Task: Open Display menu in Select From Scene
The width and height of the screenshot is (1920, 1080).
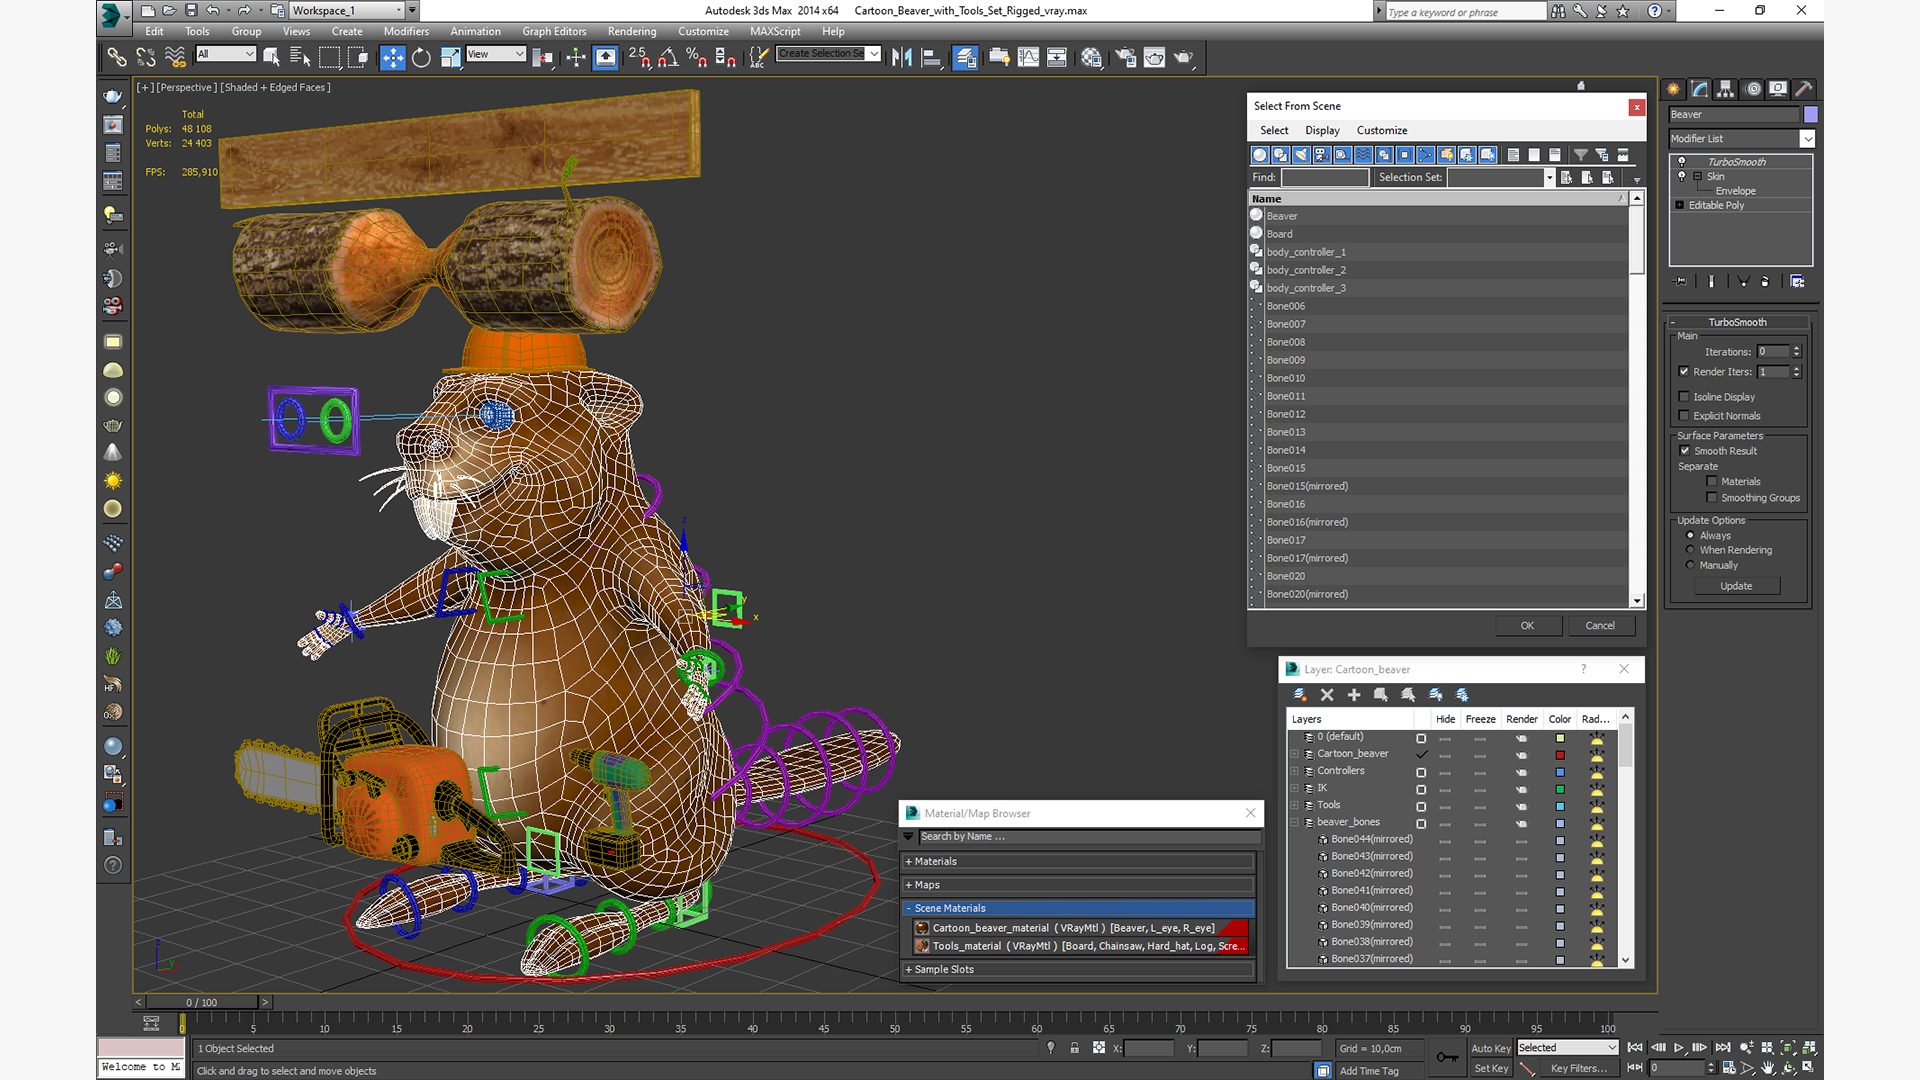Action: click(x=1322, y=130)
